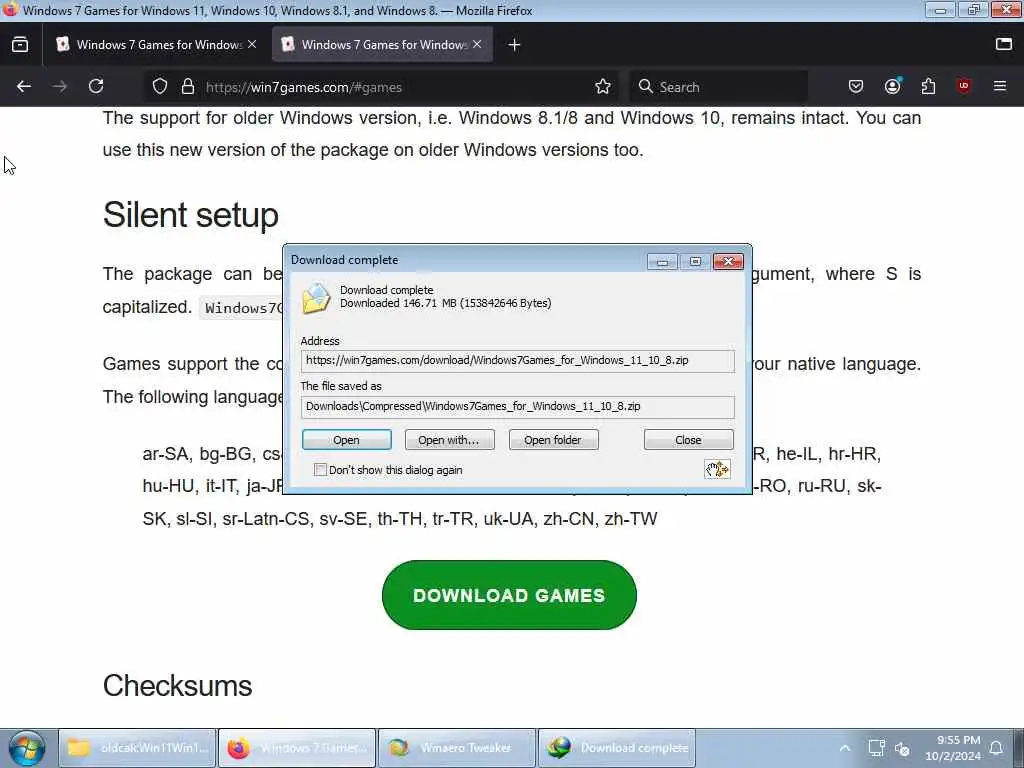Viewport: 1024px width, 768px height.
Task: Open the Firefox View icon
Action: [x=20, y=44]
